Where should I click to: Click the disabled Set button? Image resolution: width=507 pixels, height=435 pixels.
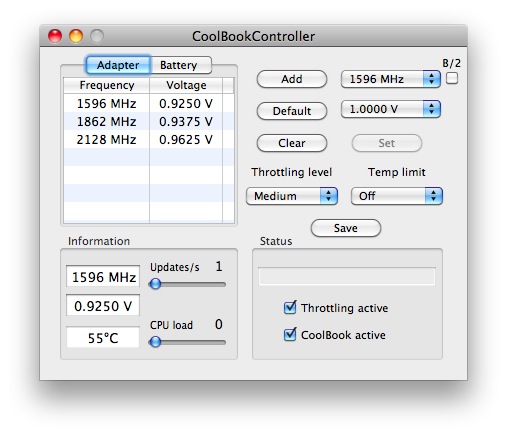387,143
